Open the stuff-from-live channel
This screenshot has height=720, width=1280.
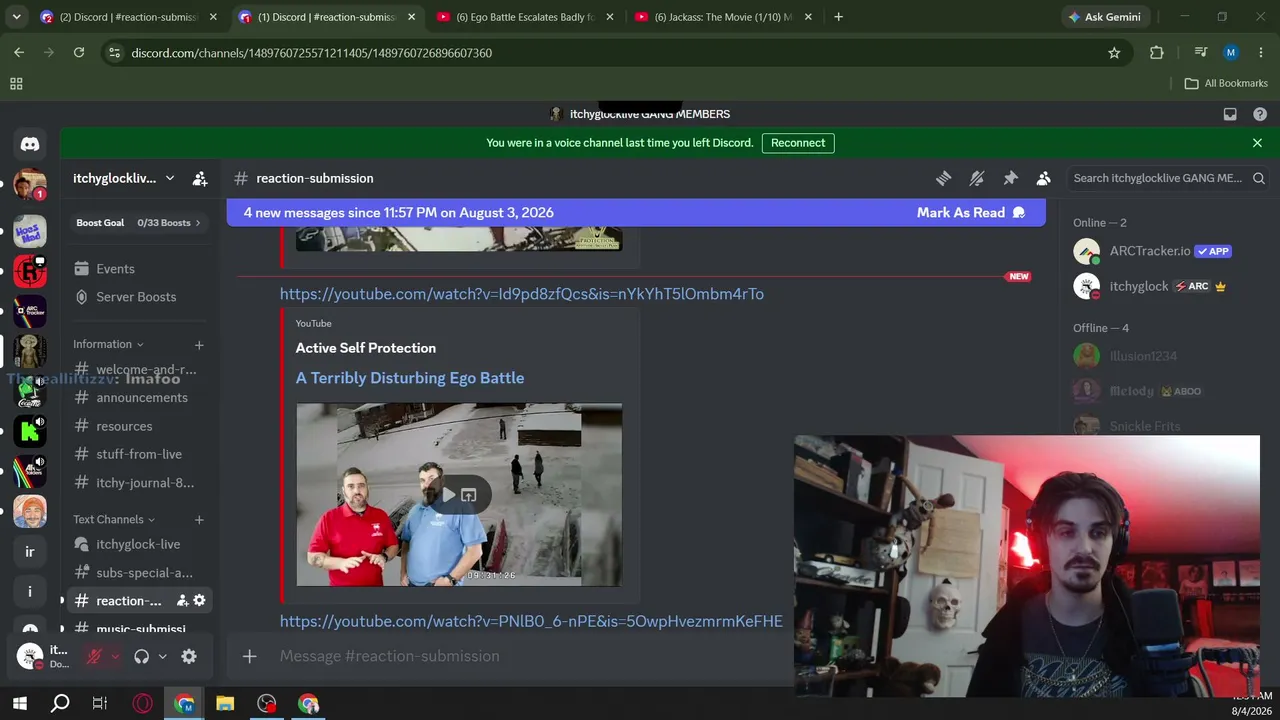(139, 454)
